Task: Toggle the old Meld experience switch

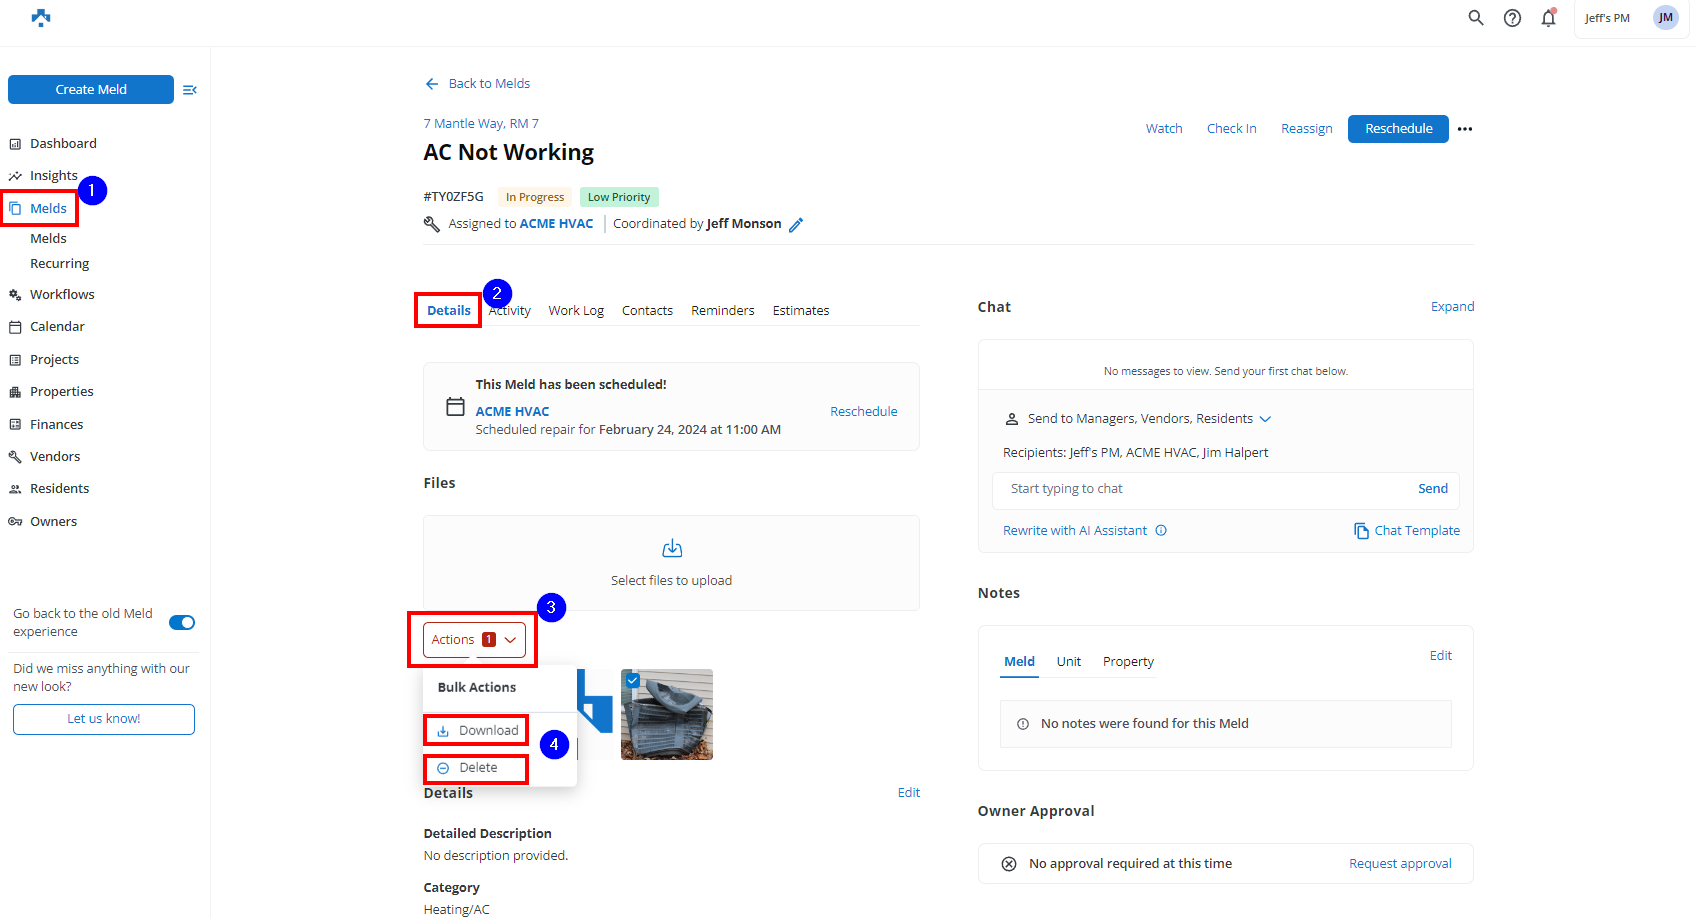Action: pos(182,623)
